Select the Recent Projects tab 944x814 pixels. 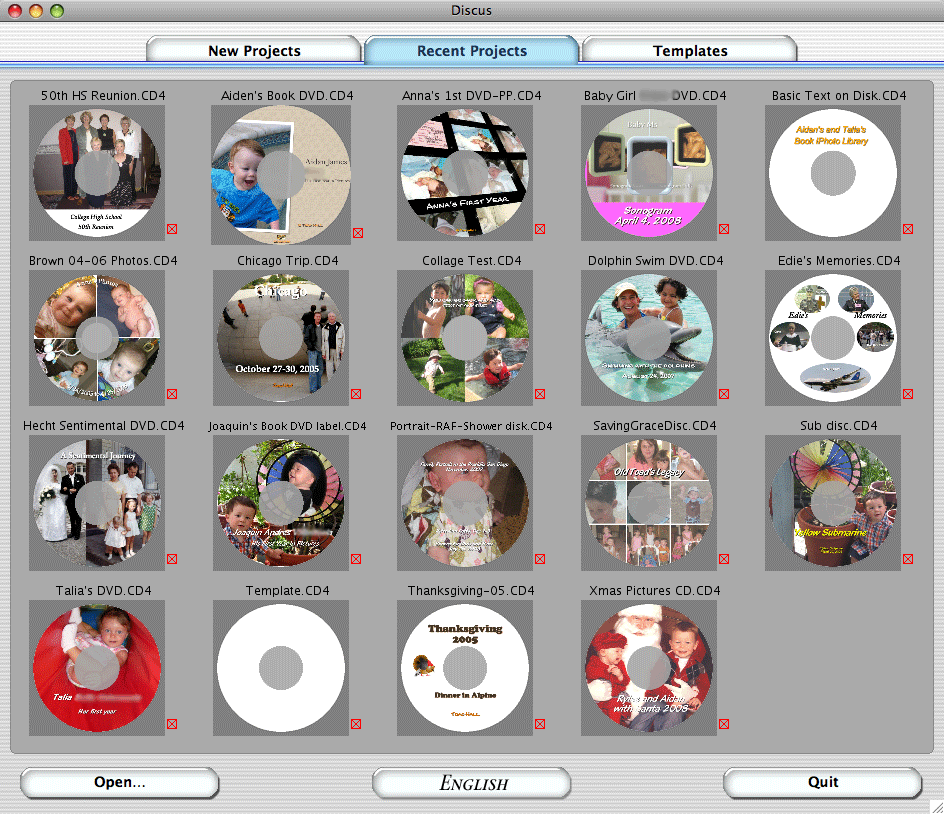pyautogui.click(x=471, y=50)
